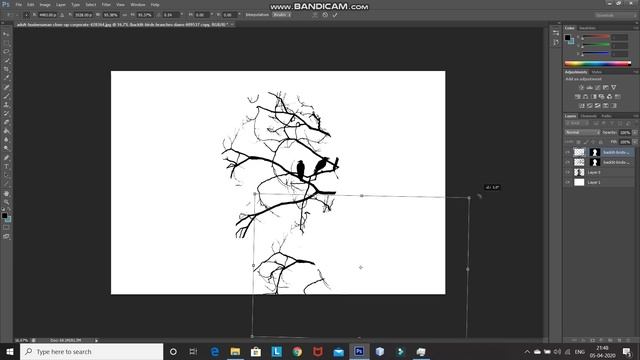The height and width of the screenshot is (360, 640).
Task: Select the Blur tool
Action: tap(6, 140)
